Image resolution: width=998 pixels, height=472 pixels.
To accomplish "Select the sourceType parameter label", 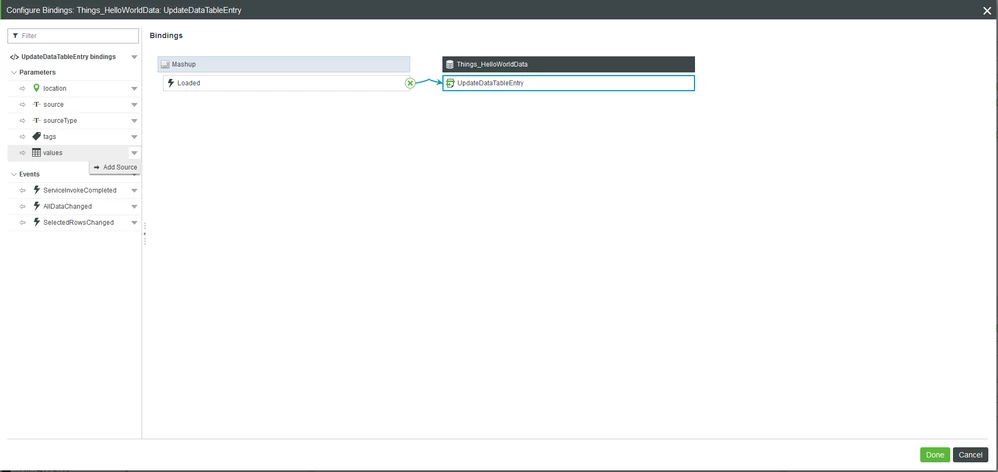I will tap(60, 120).
